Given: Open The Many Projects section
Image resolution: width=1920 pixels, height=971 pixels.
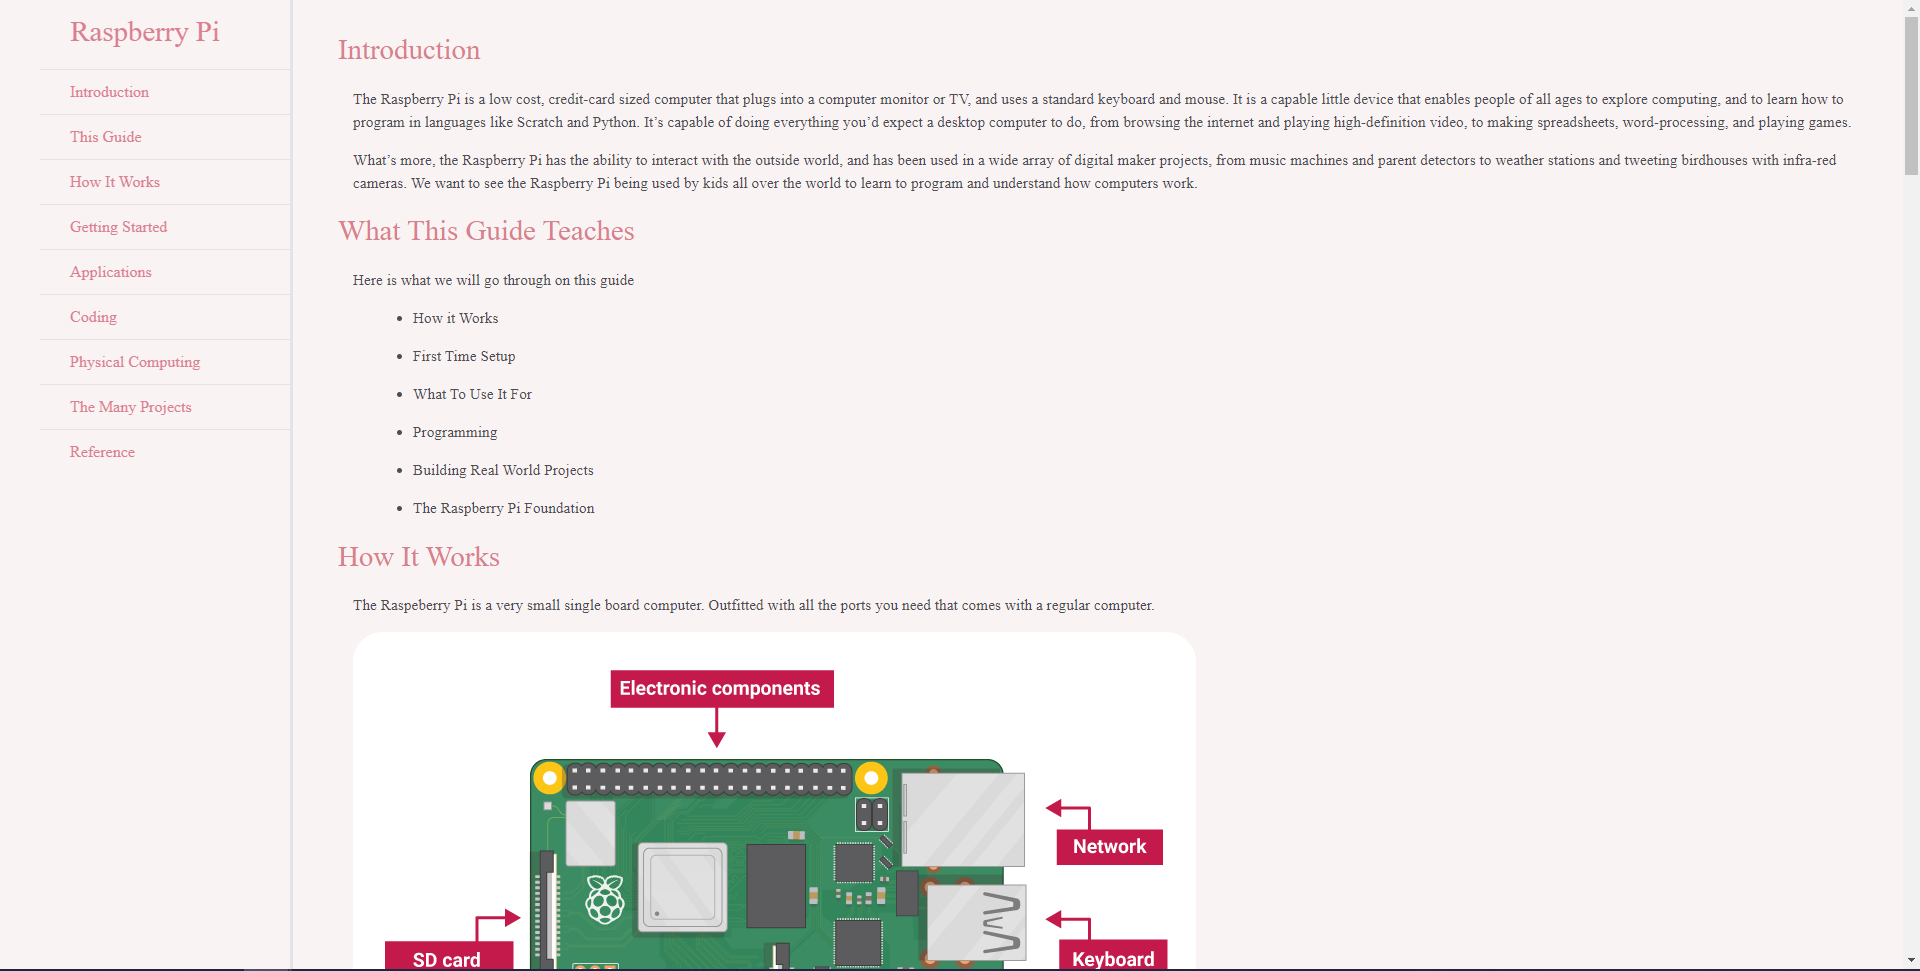Looking at the screenshot, I should tap(130, 407).
